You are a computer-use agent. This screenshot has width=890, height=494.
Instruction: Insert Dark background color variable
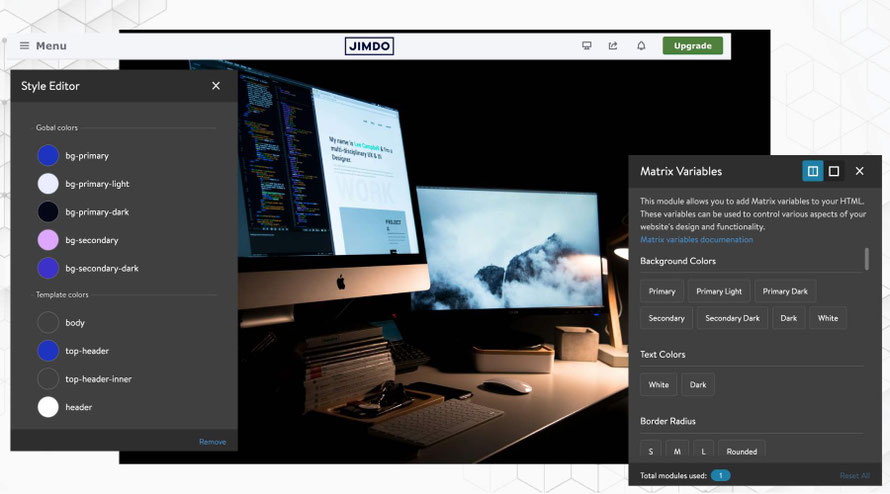point(788,318)
